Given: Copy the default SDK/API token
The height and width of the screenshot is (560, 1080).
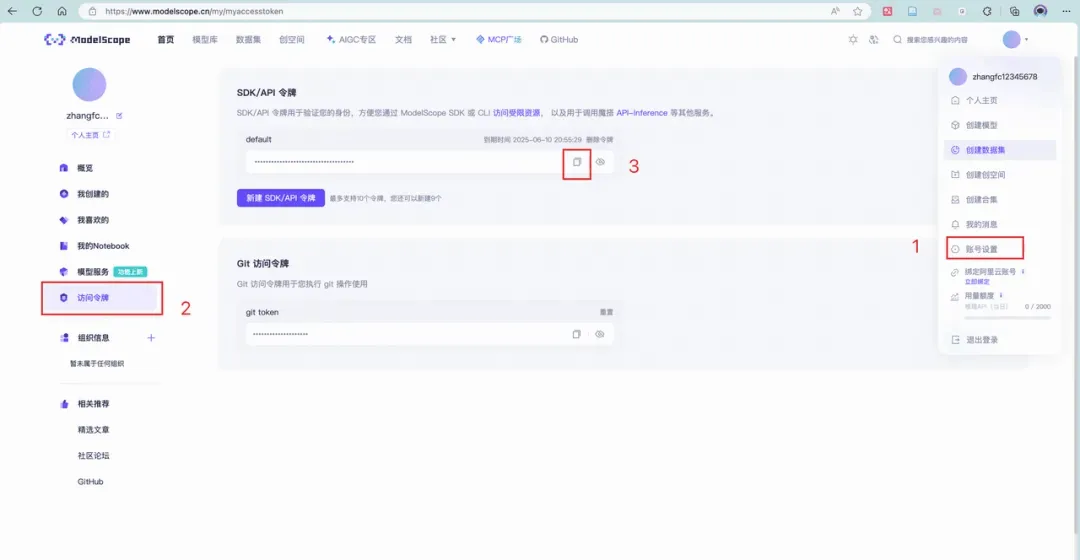Looking at the screenshot, I should (x=577, y=162).
